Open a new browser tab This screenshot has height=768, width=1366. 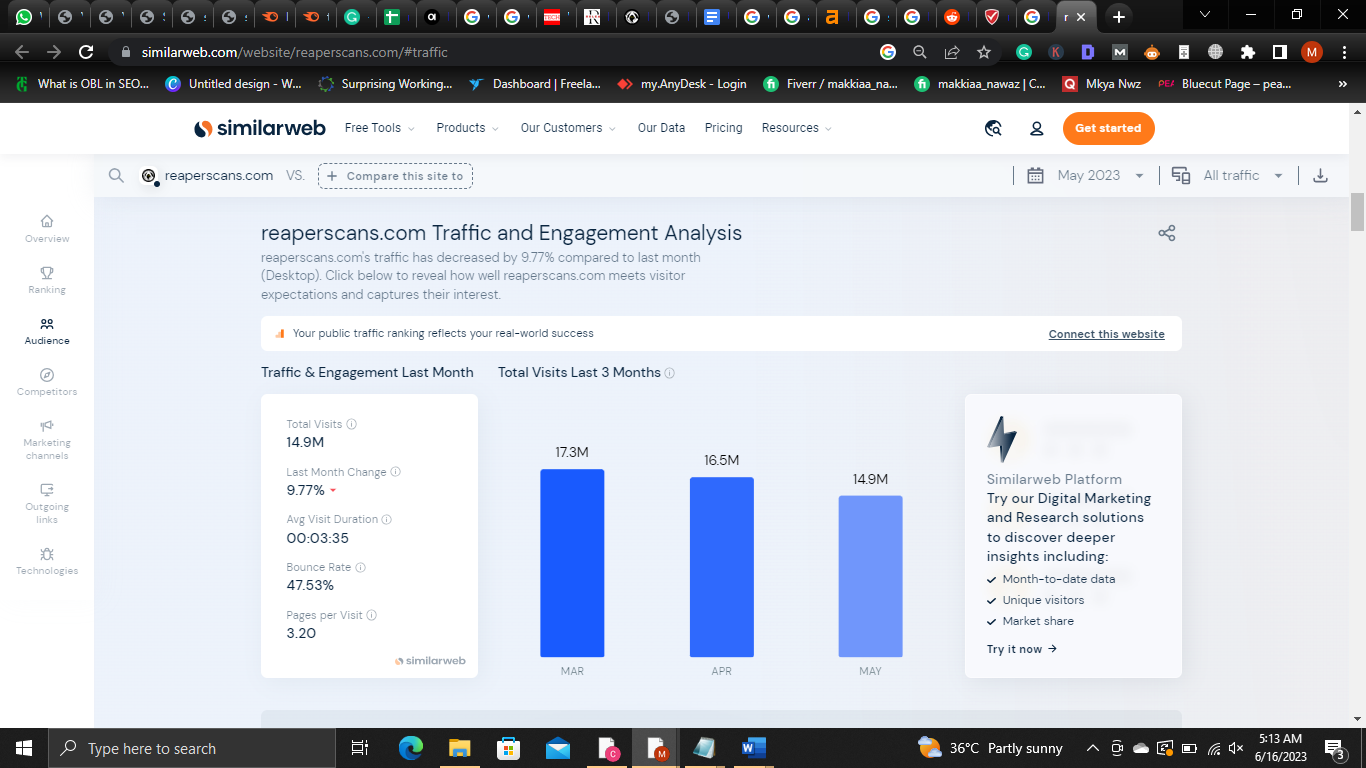tap(1119, 17)
